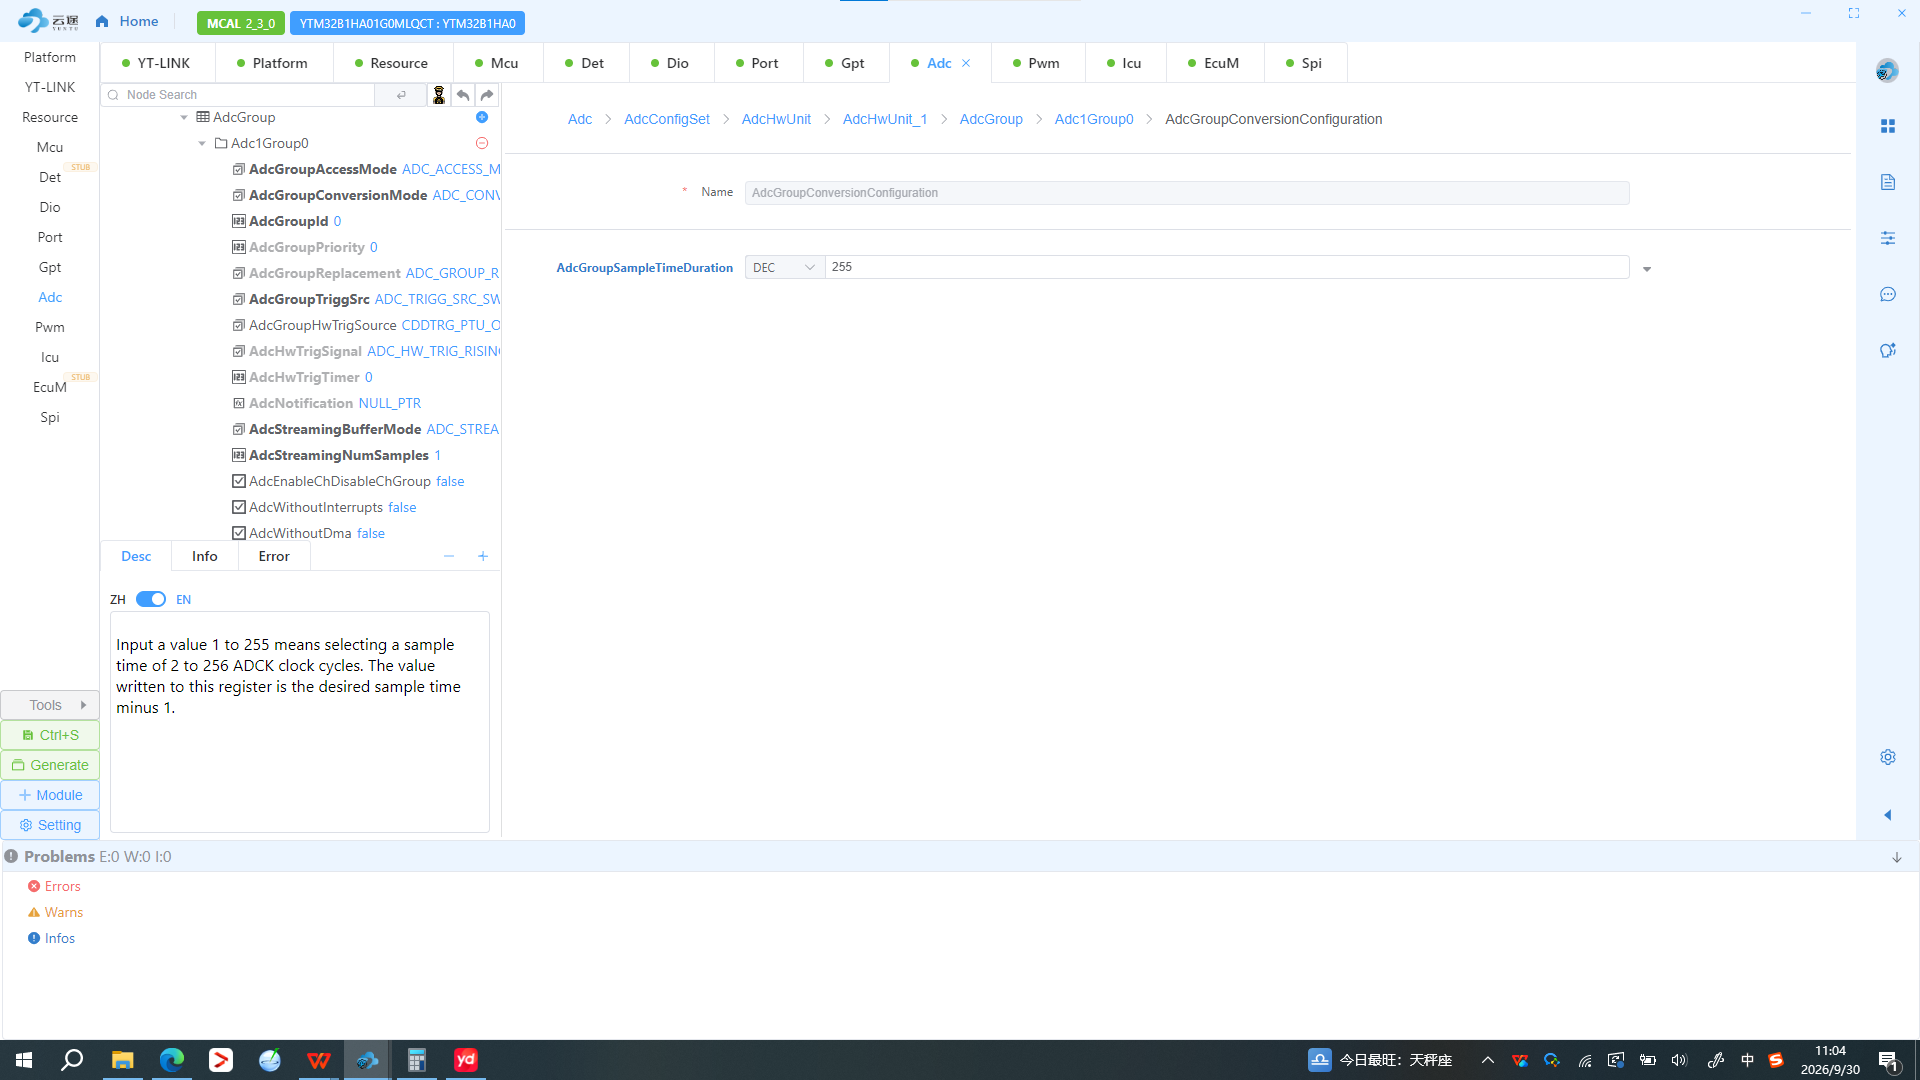Screen dimensions: 1920x1080
Task: Click the Home icon in the title bar
Action: (x=102, y=21)
